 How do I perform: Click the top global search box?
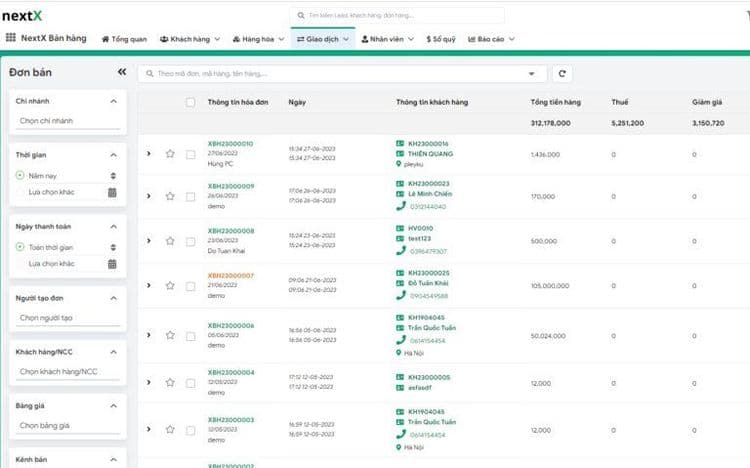(397, 15)
